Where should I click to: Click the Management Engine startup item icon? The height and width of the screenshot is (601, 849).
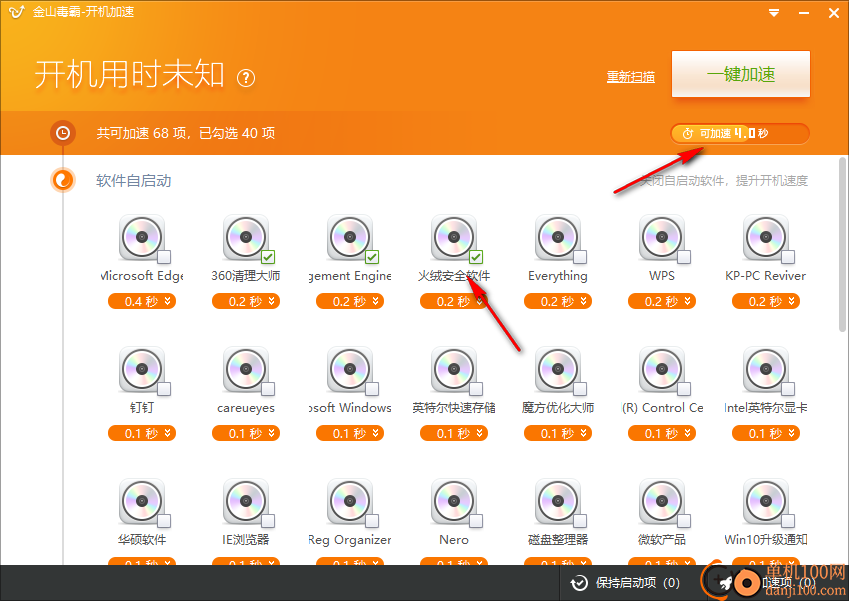point(350,237)
